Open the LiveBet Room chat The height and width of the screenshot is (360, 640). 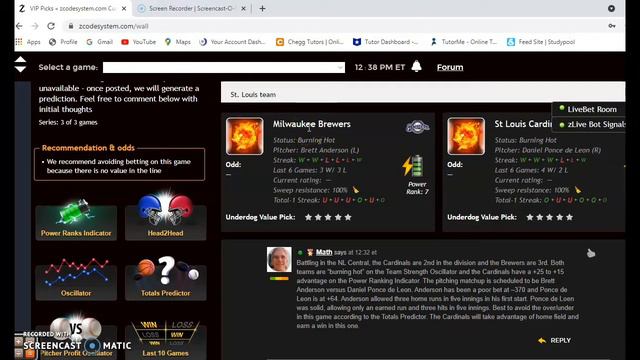click(588, 109)
